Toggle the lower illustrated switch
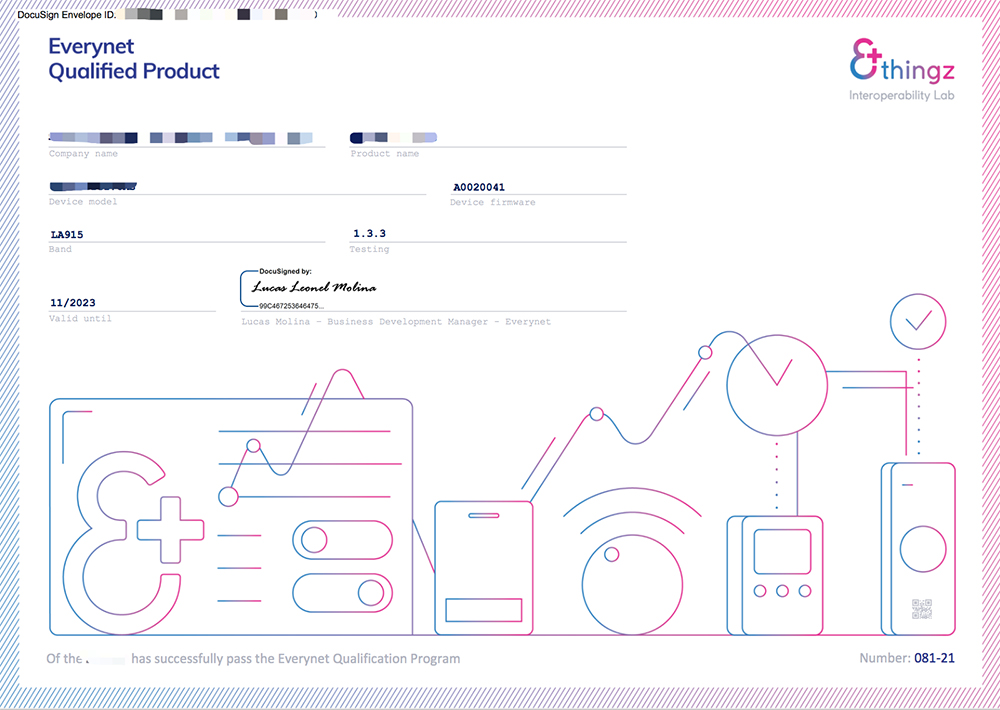Image resolution: width=1000 pixels, height=710 pixels. tap(342, 593)
